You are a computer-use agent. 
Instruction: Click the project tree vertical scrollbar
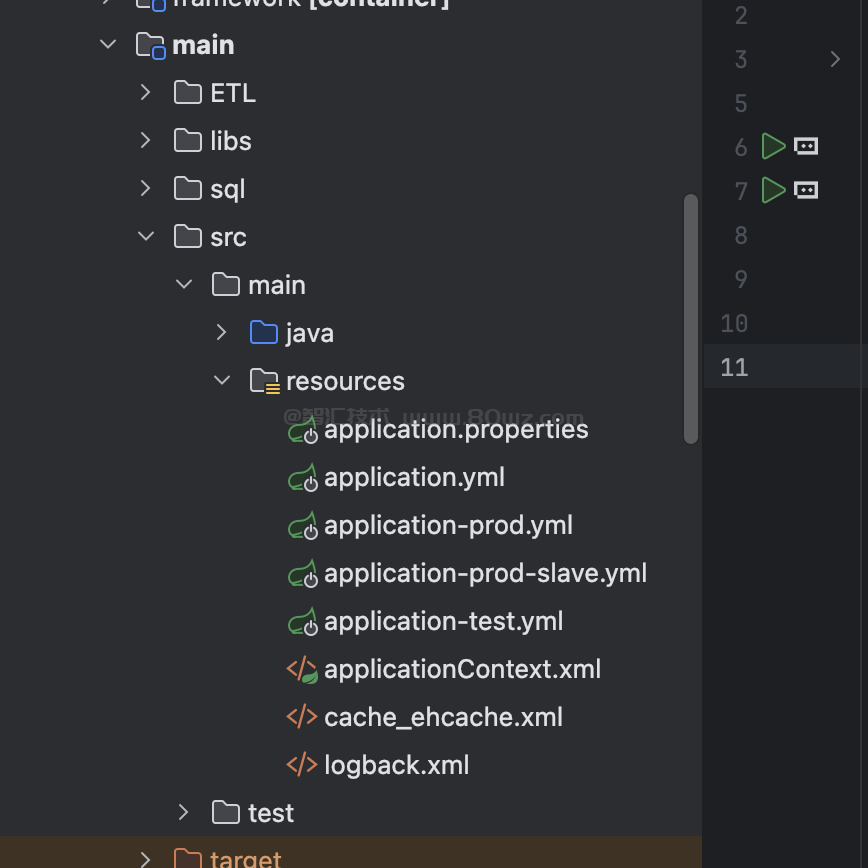pyautogui.click(x=690, y=318)
